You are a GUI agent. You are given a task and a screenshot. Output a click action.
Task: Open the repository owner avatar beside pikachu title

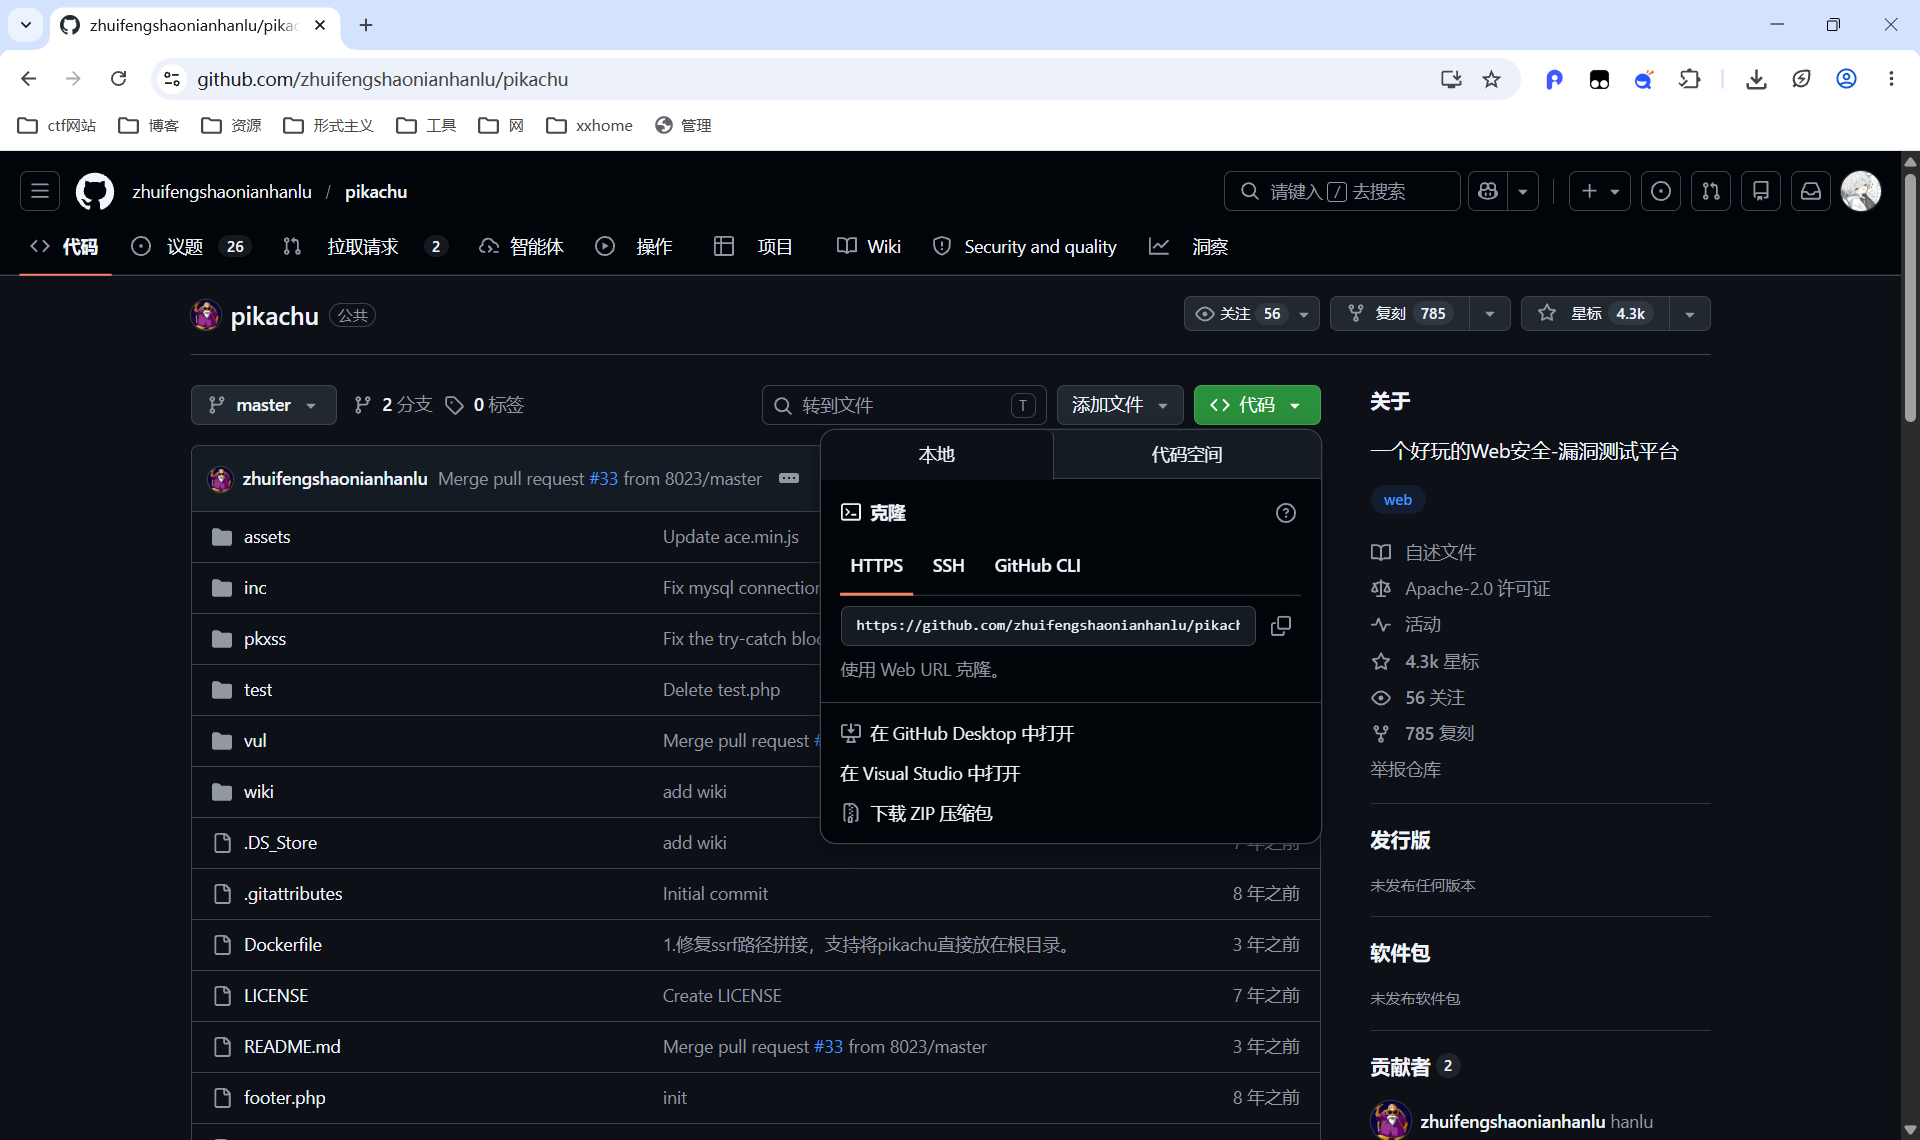coord(206,315)
